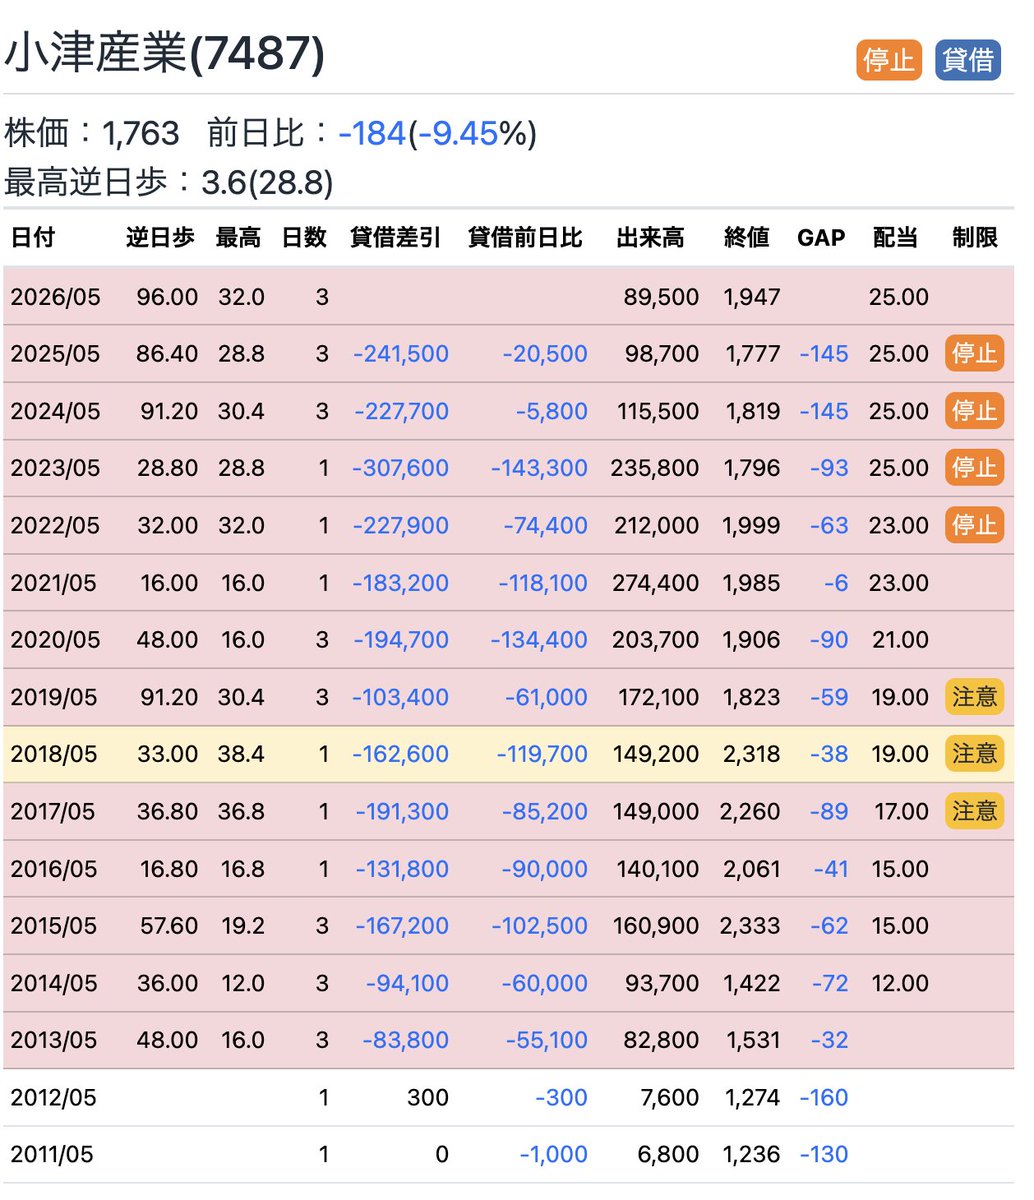1034x1200 pixels.
Task: Click the 2022/05 date cell
Action: click(55, 525)
